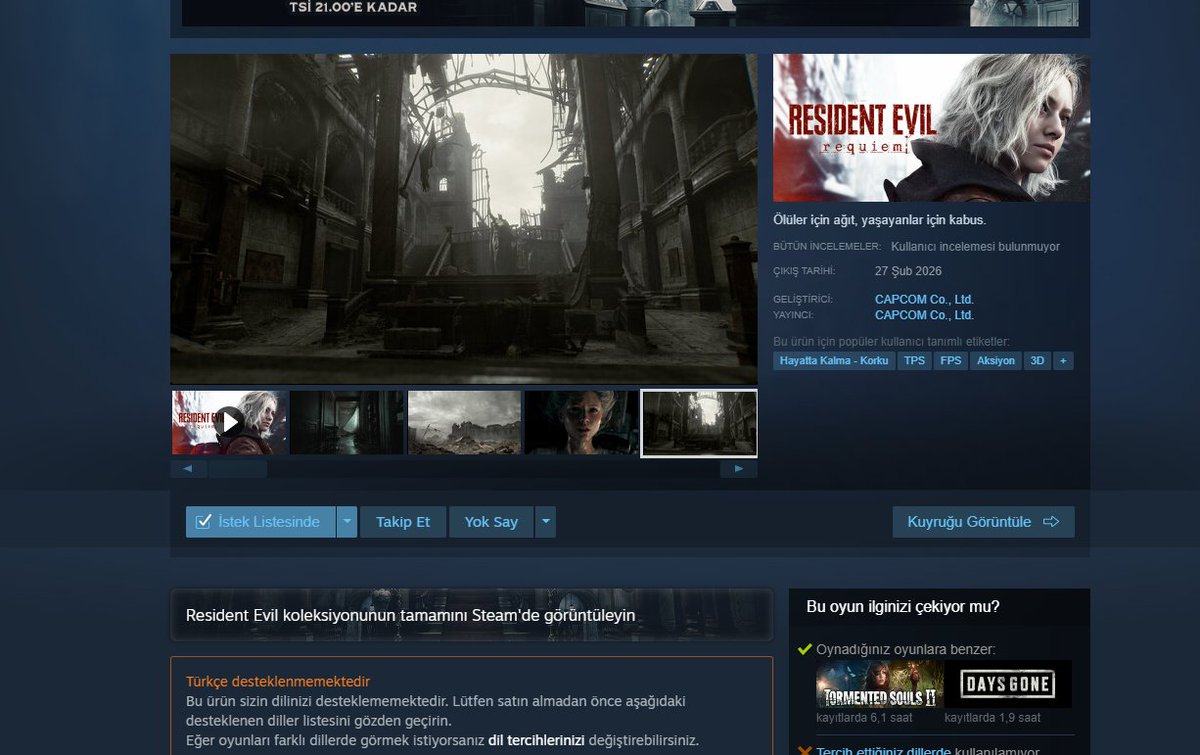
Task: Click the 27 Şub 2026 release date
Action: click(x=908, y=271)
